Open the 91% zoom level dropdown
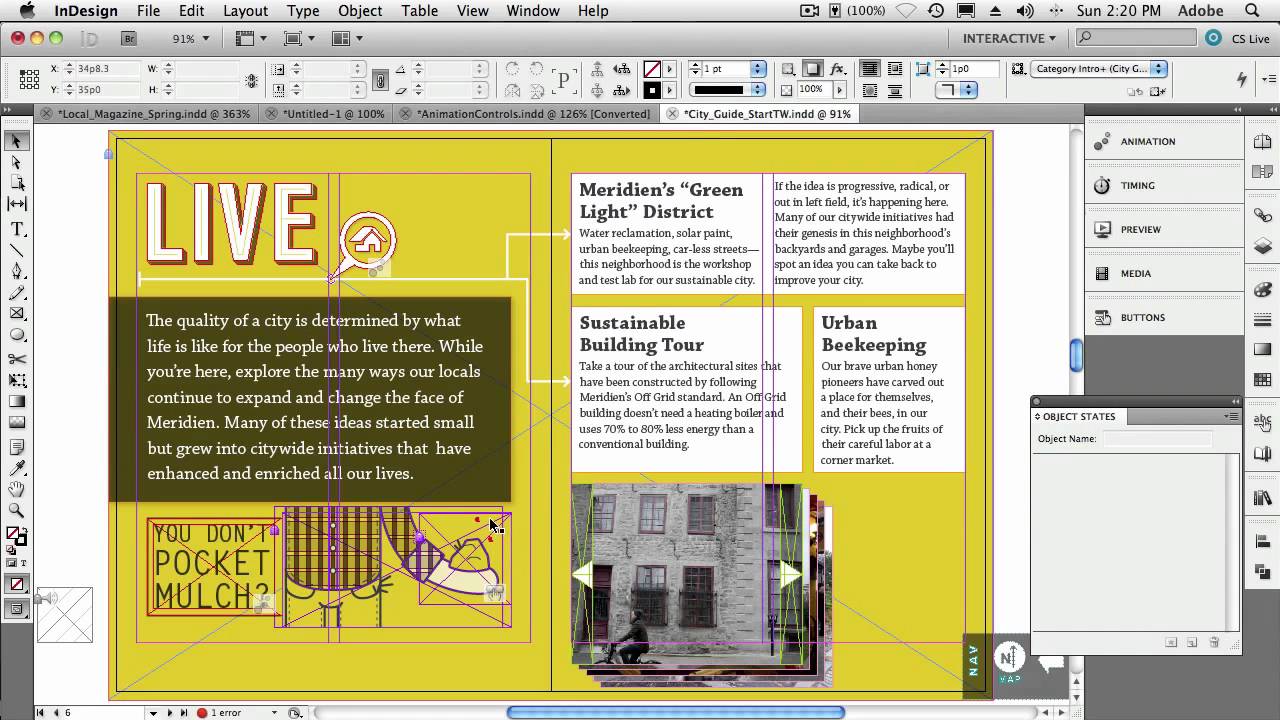 190,38
